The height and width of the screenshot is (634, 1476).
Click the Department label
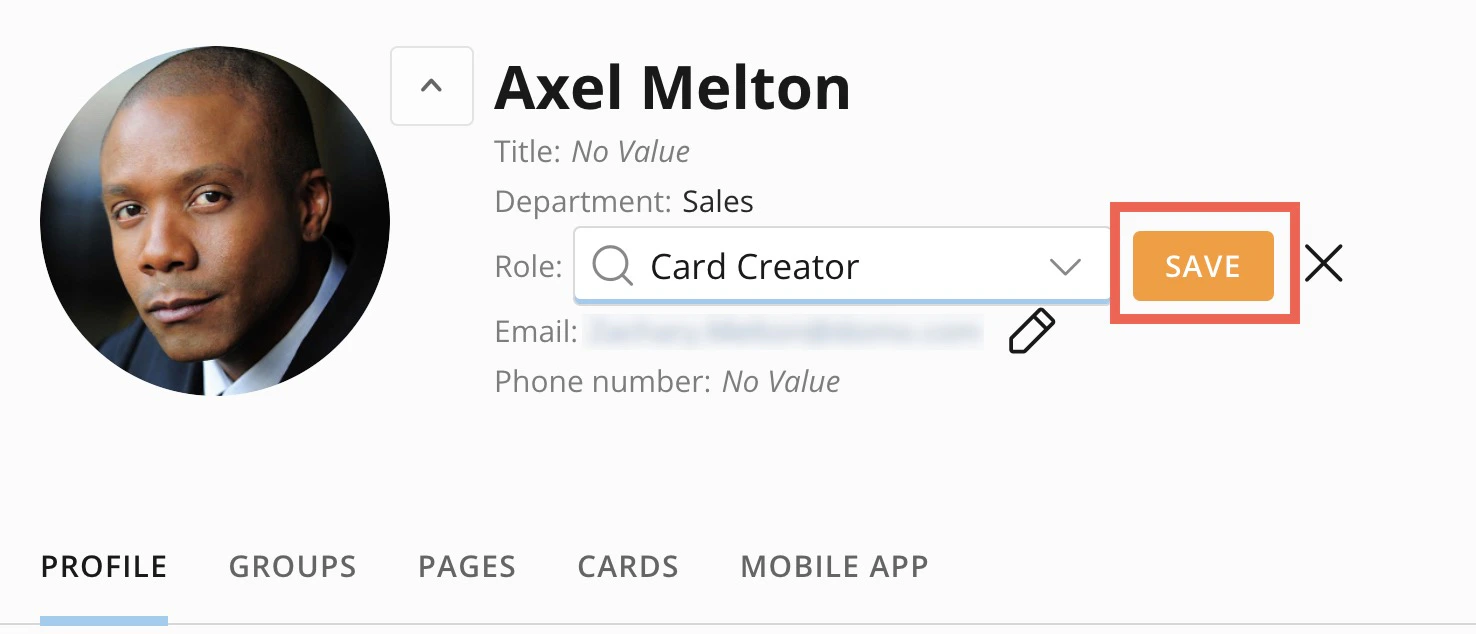(x=583, y=202)
